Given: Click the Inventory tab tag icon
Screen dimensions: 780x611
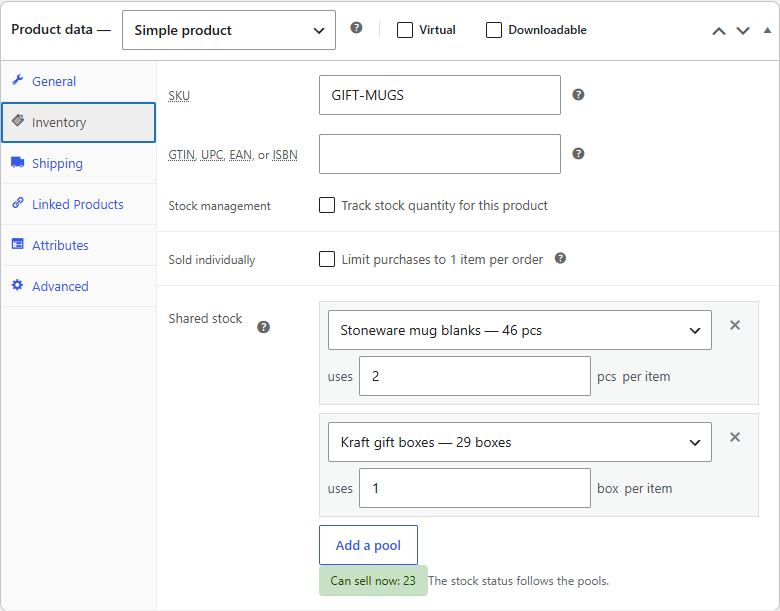Looking at the screenshot, I should point(18,120).
